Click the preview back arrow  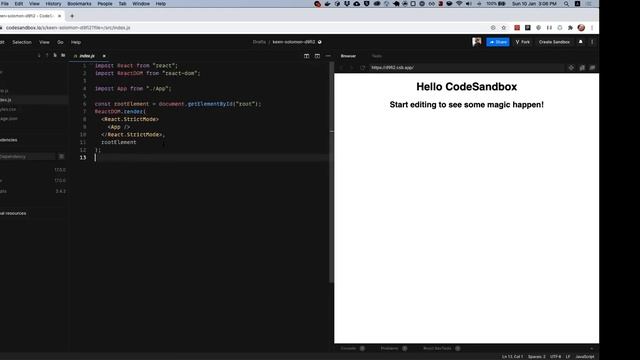tap(341, 68)
